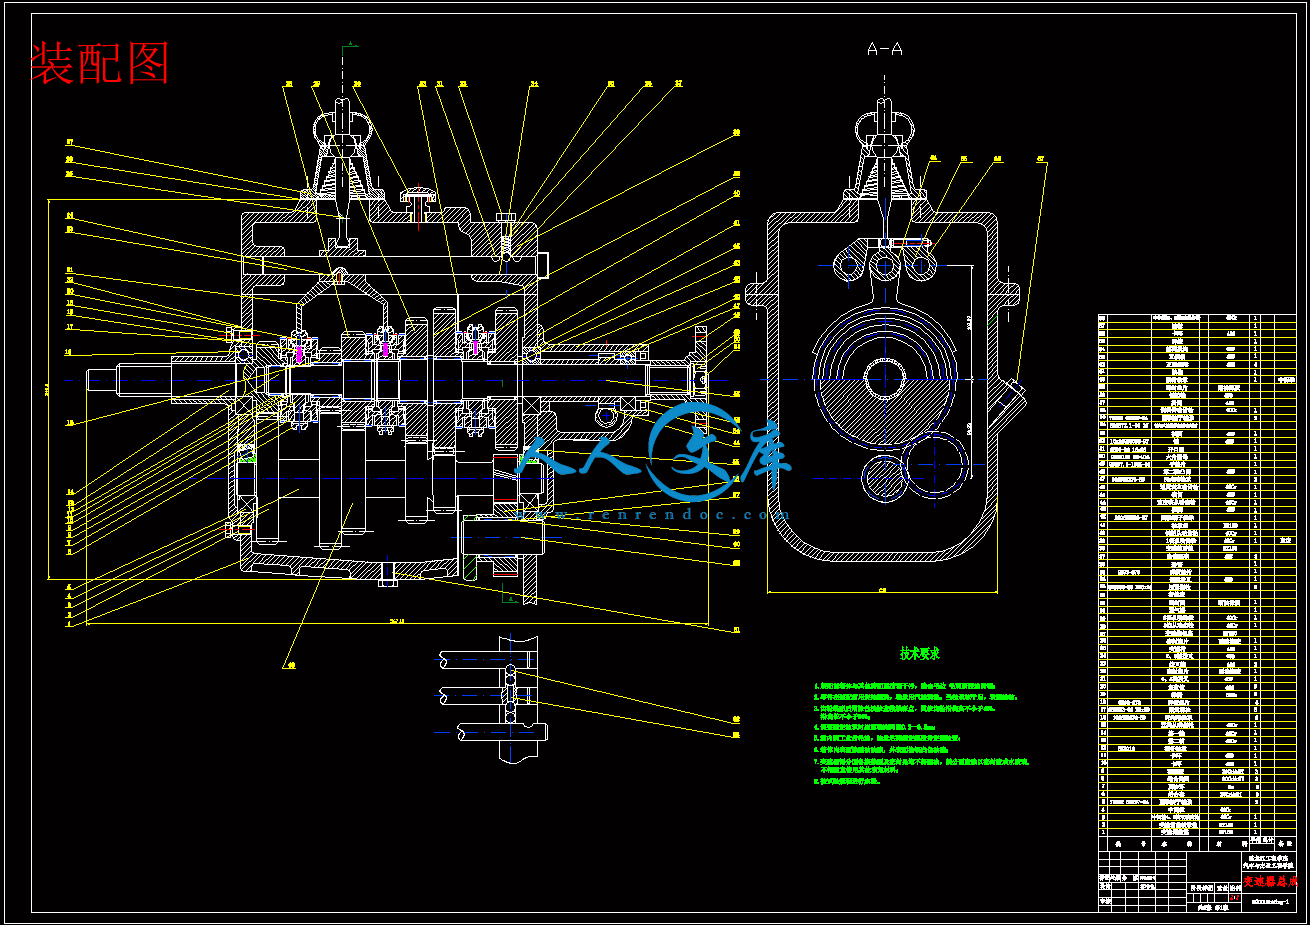Click the red "变速器总成" title block text

pyautogui.click(x=1271, y=883)
